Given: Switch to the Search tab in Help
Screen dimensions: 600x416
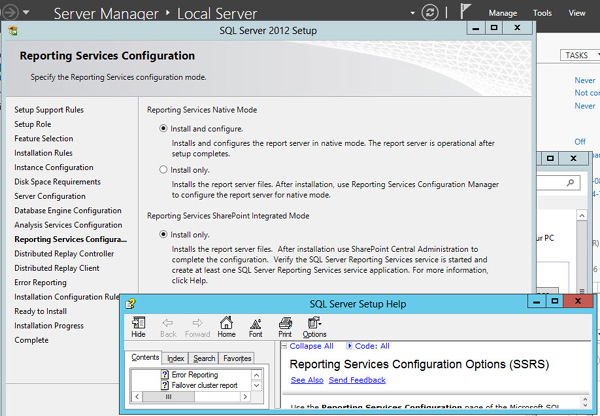Looking at the screenshot, I should [x=204, y=358].
